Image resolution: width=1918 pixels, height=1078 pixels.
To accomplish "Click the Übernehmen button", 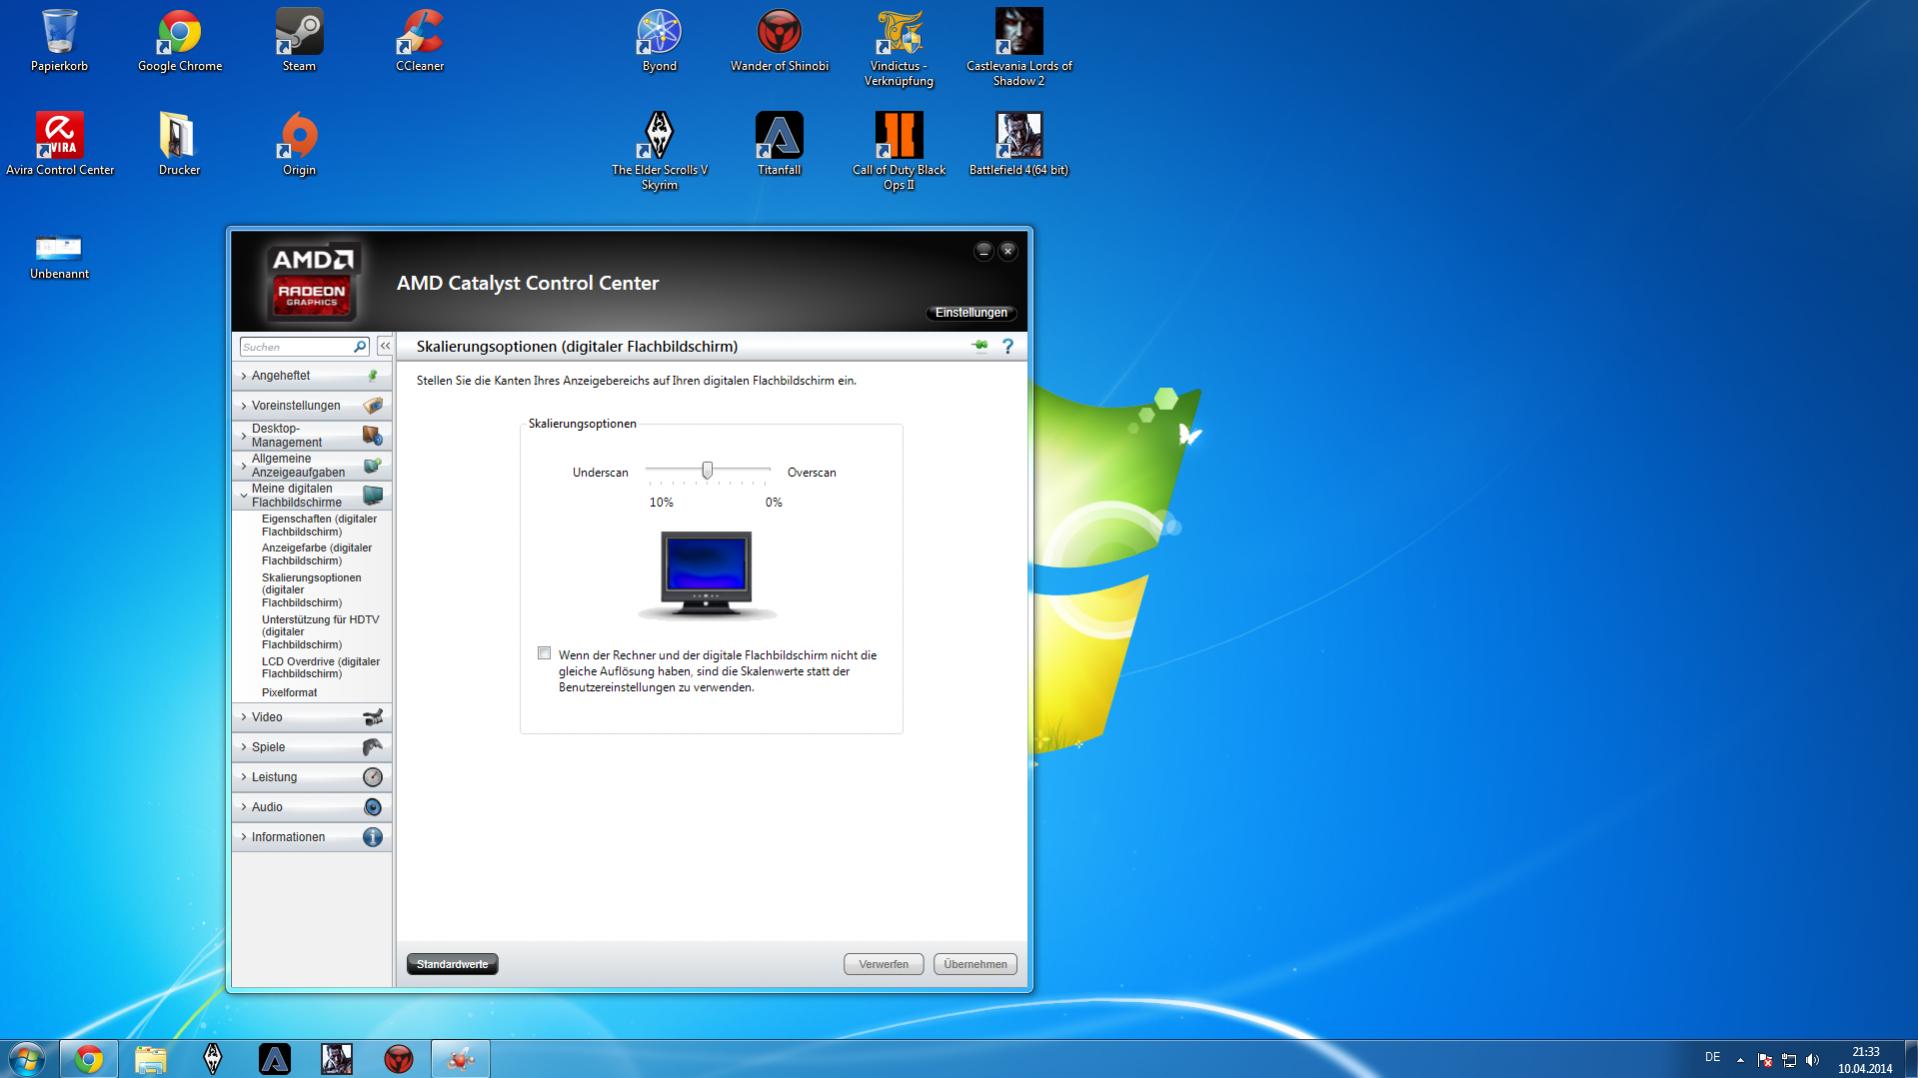I will point(975,964).
